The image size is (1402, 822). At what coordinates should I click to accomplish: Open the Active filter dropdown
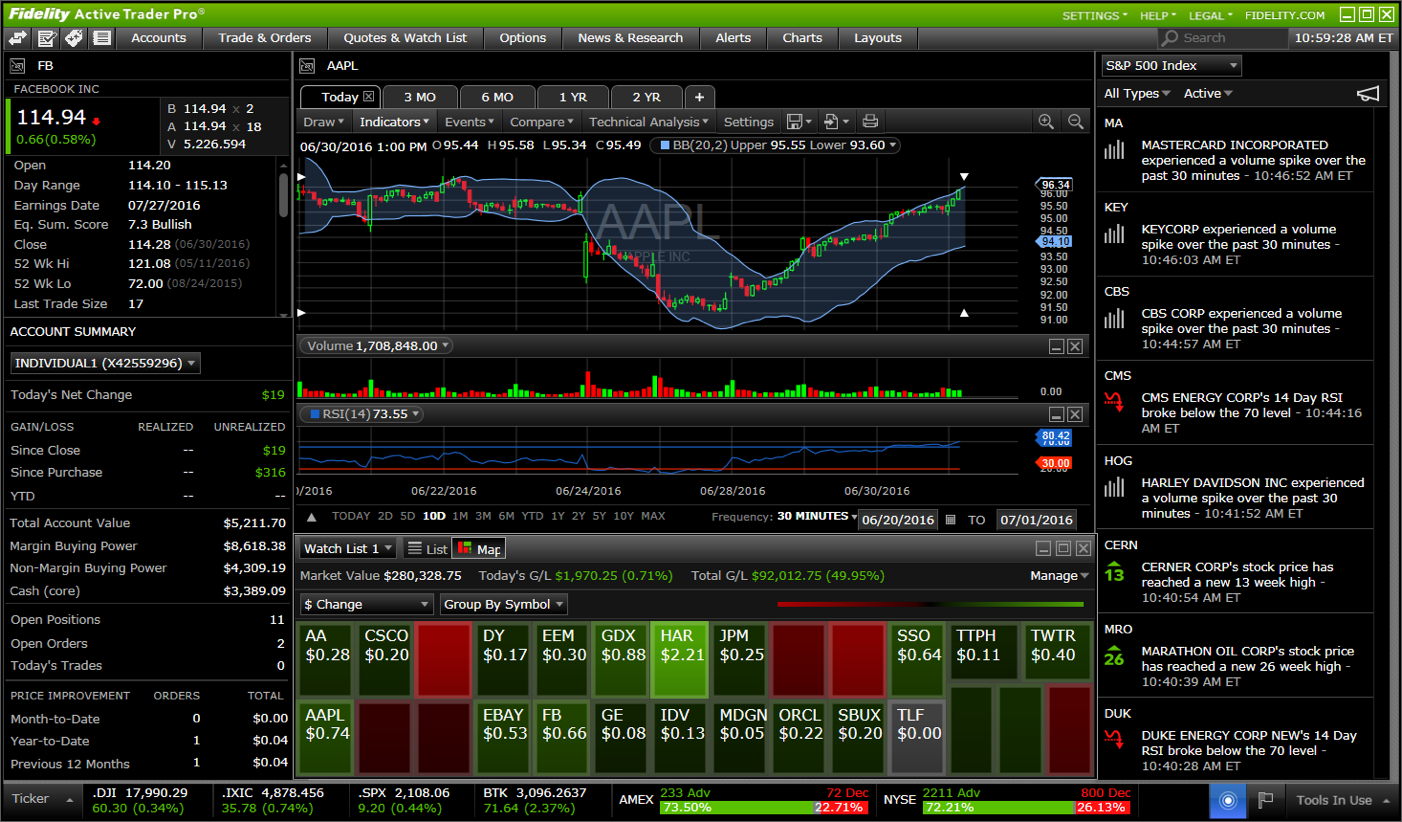pos(1208,93)
